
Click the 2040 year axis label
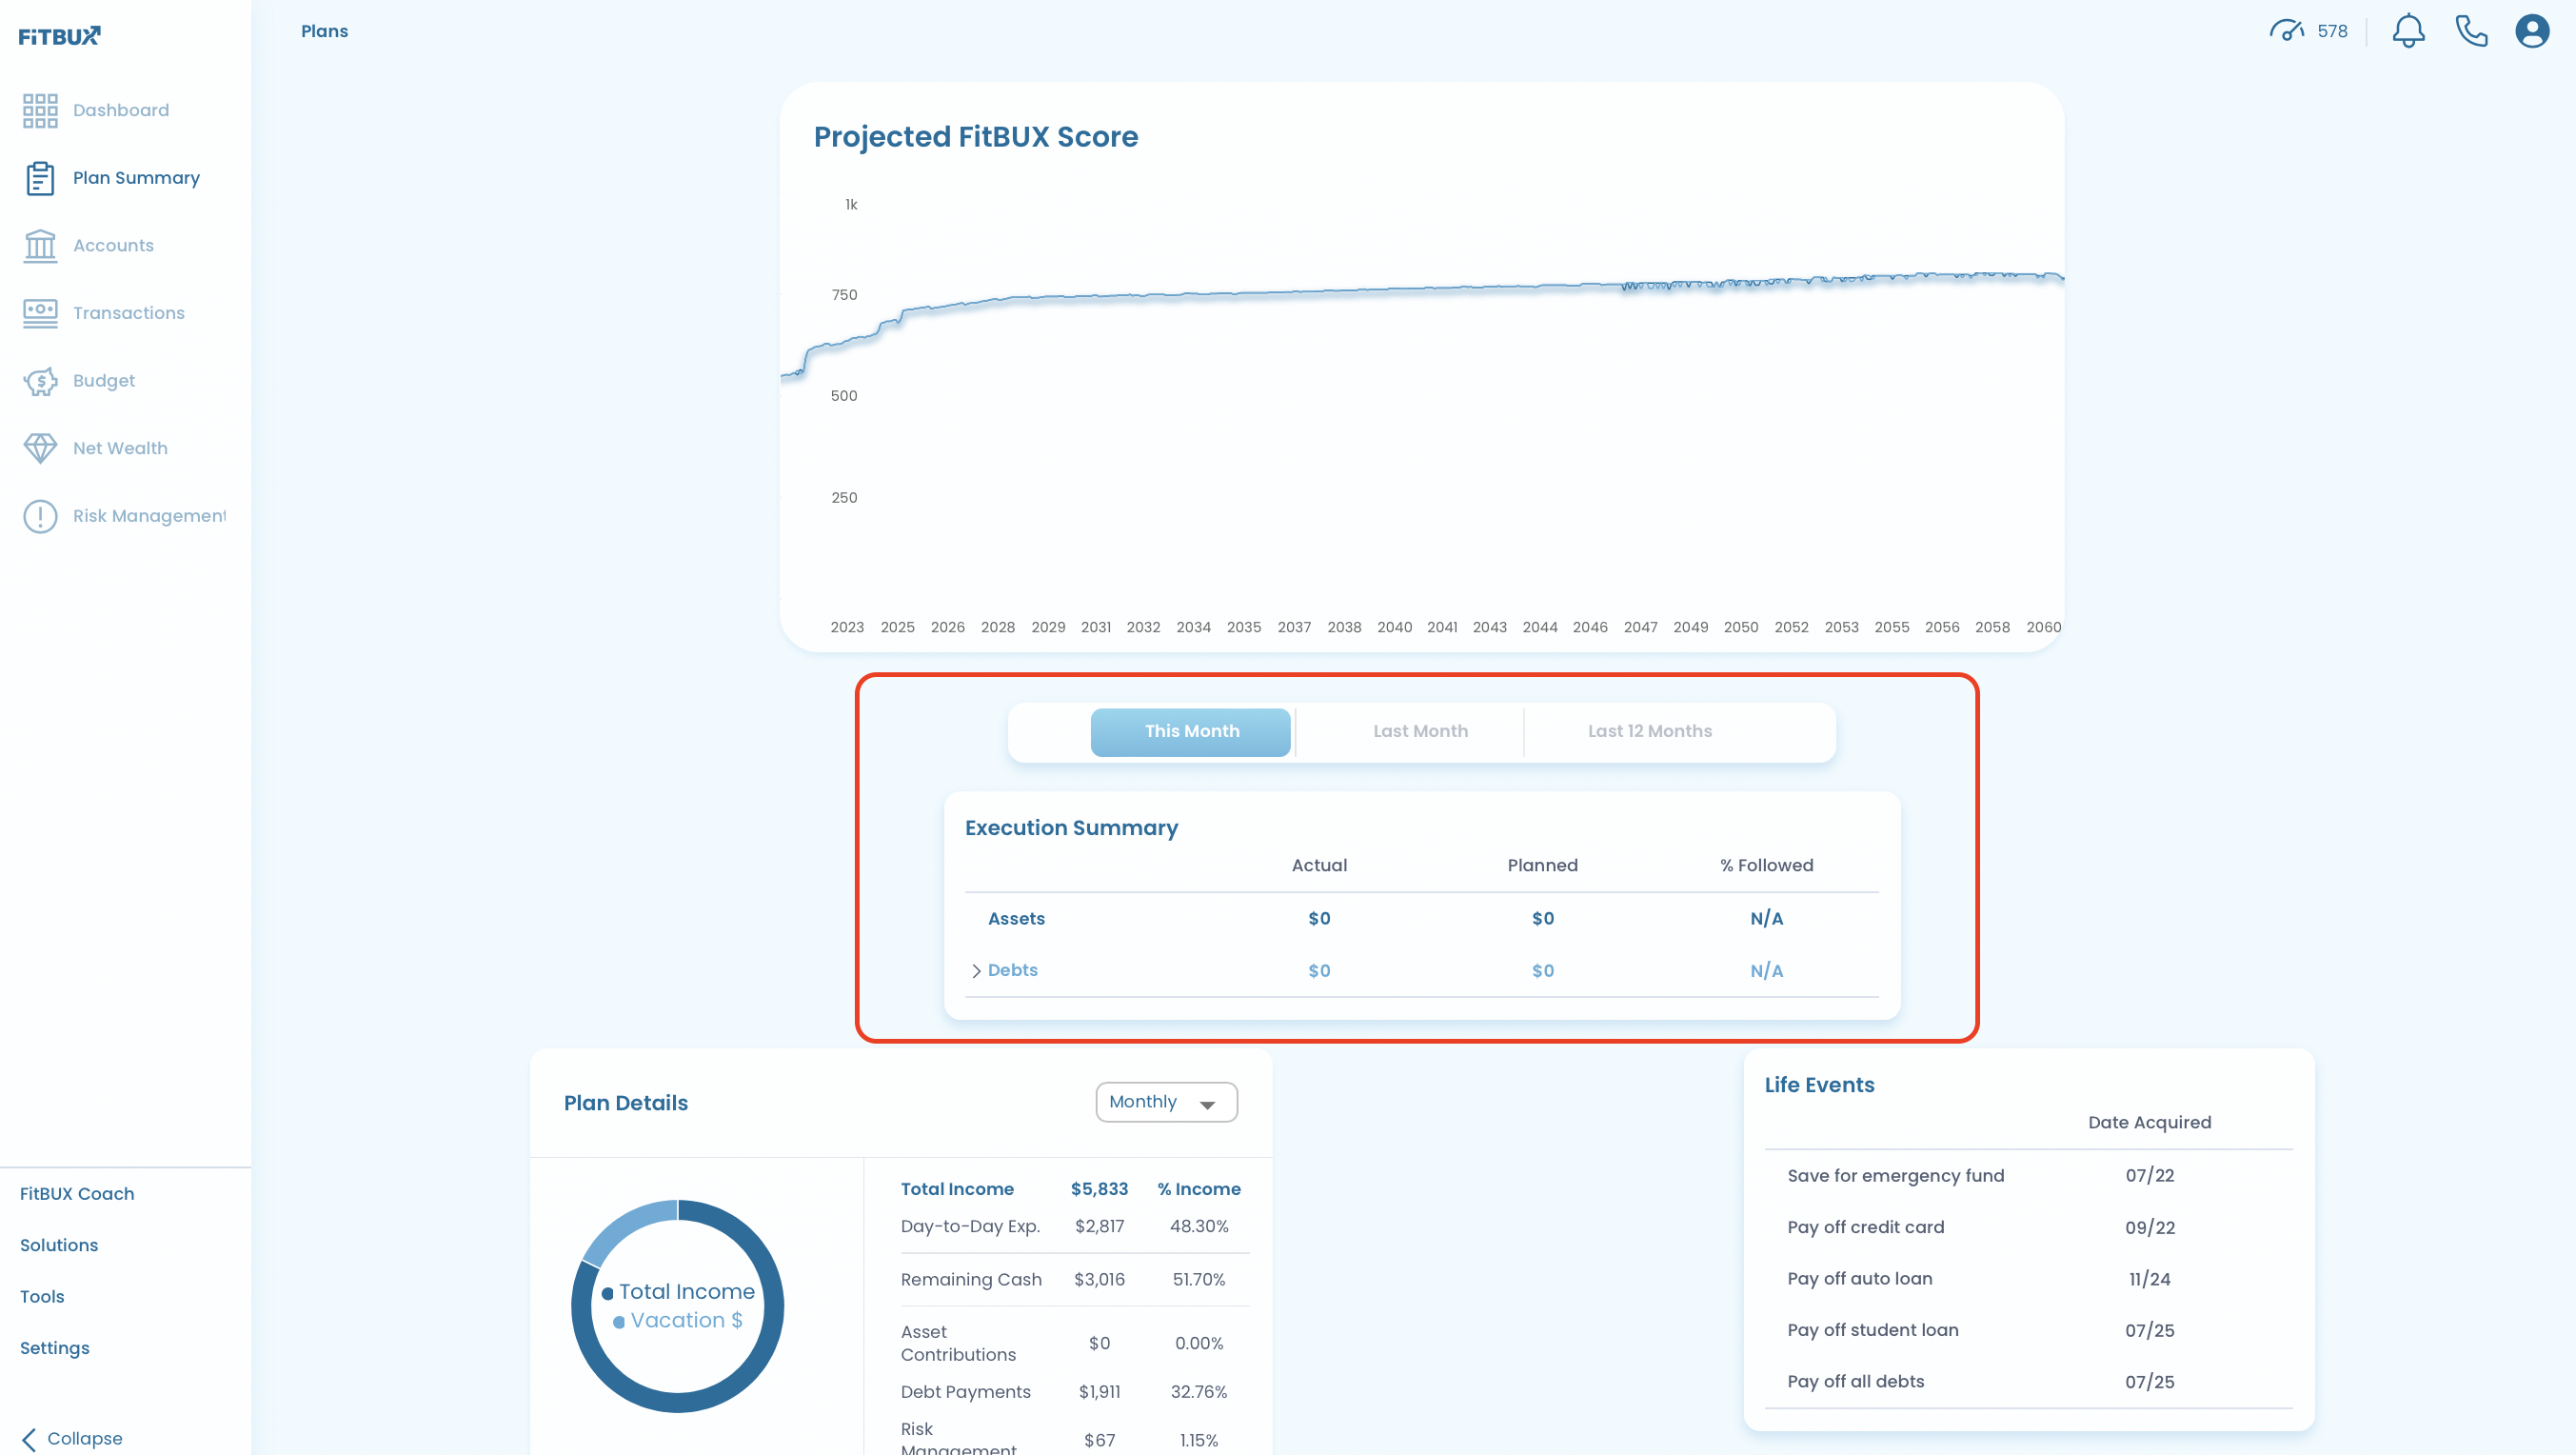[1394, 628]
